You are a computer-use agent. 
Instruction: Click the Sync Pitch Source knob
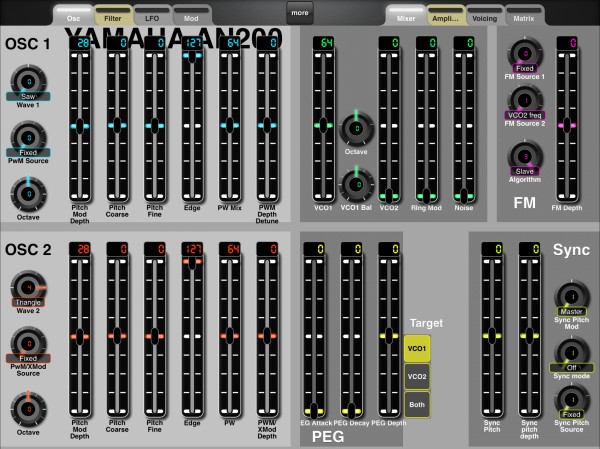pos(572,400)
